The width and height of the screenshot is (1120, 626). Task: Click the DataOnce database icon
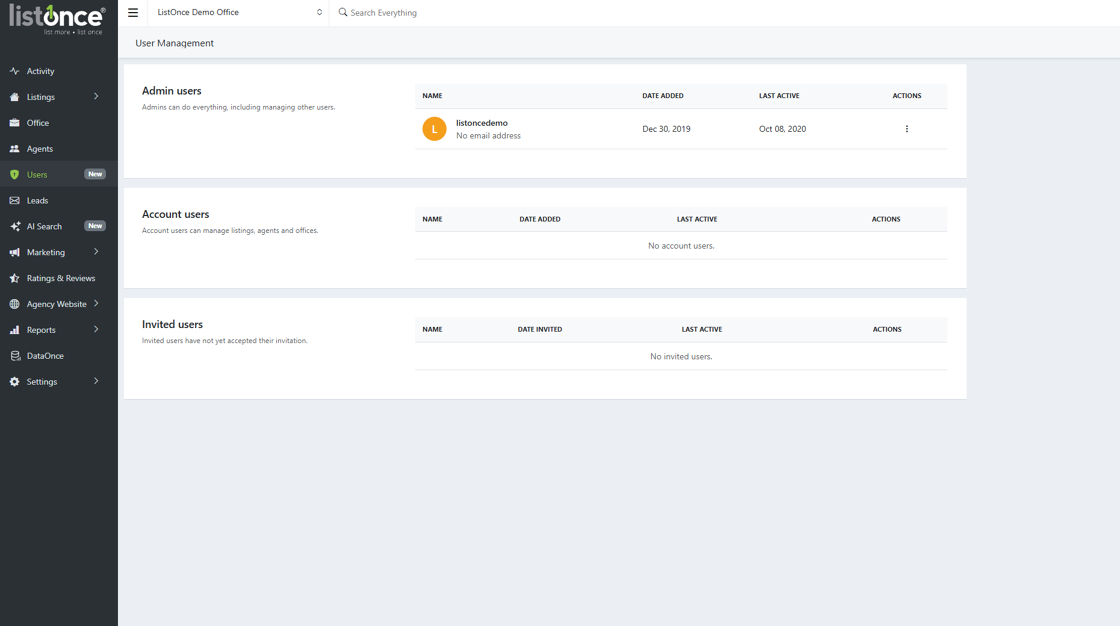(14, 356)
